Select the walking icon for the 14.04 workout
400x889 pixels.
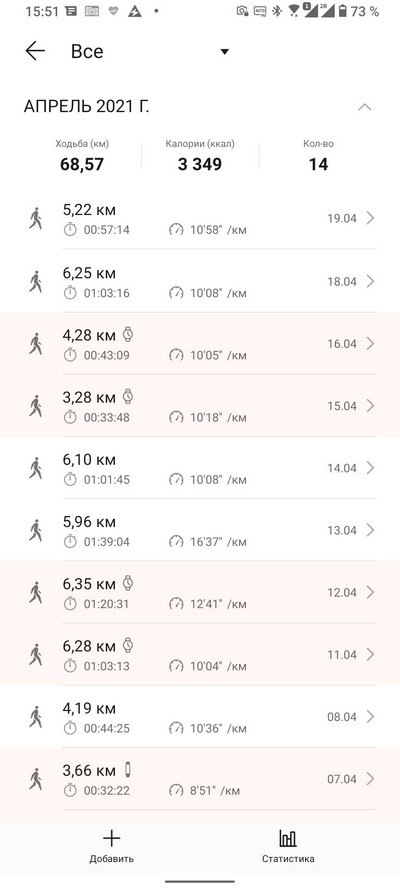tap(36, 468)
